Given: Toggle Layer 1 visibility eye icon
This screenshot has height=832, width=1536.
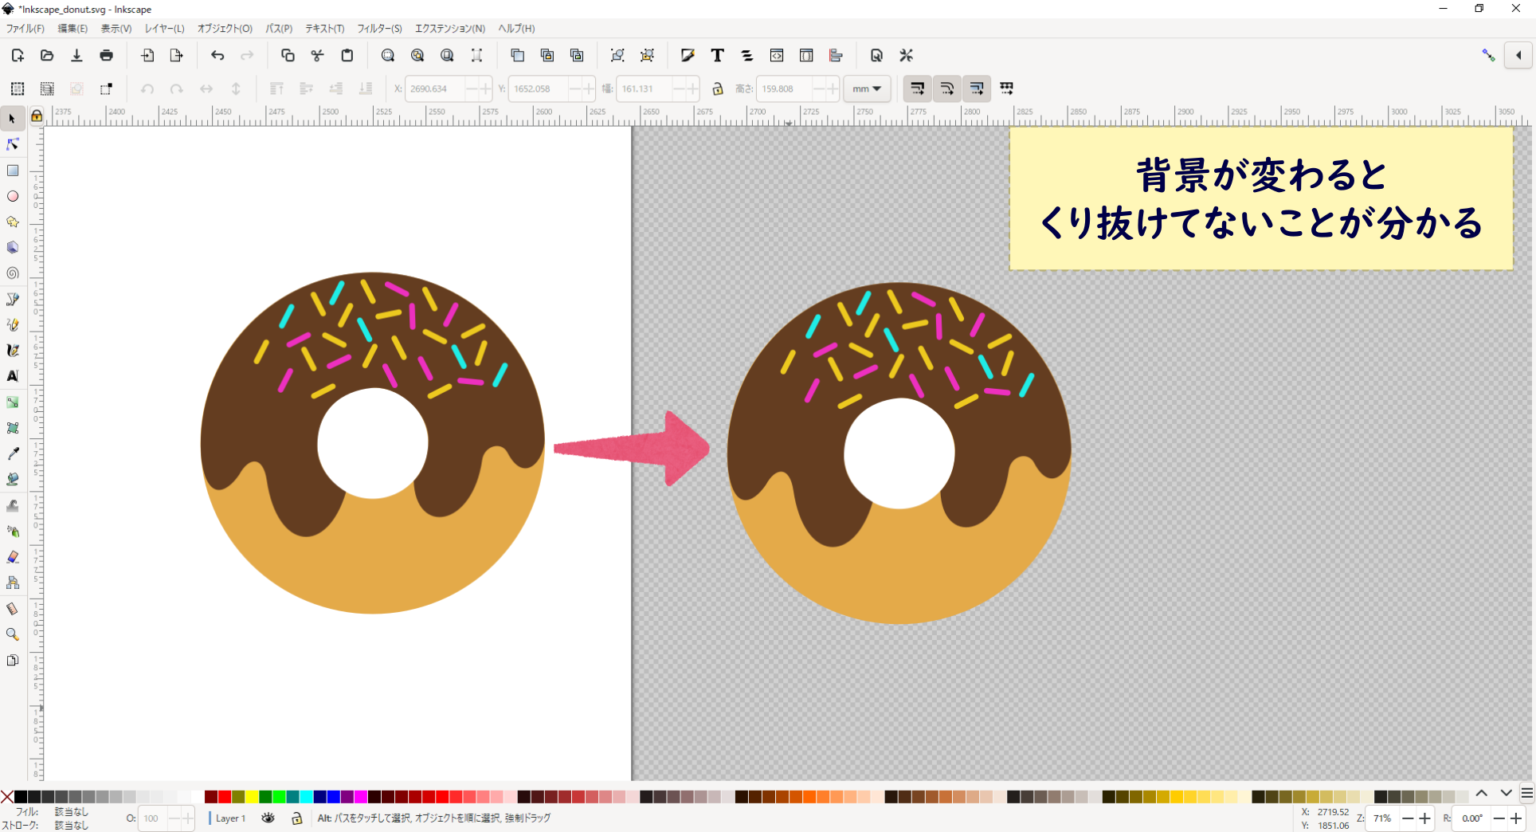Looking at the screenshot, I should (x=268, y=818).
